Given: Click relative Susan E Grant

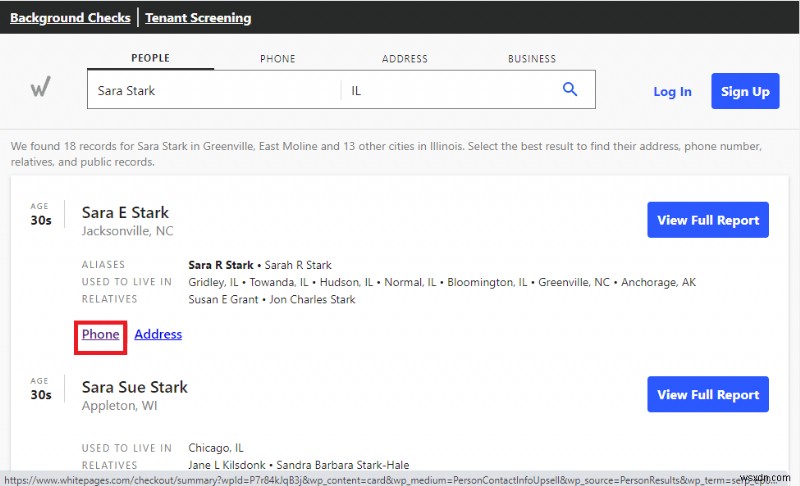Looking at the screenshot, I should point(226,299).
